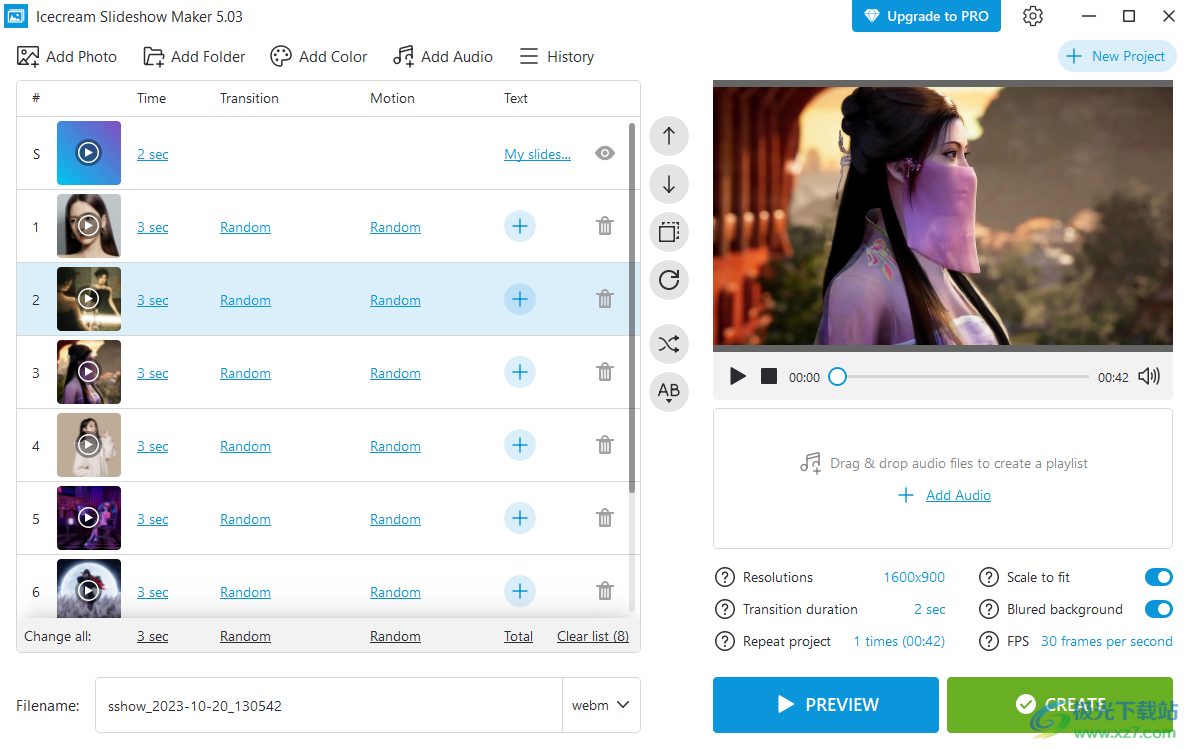
Task: Select the title slide thumbnail
Action: (x=89, y=153)
